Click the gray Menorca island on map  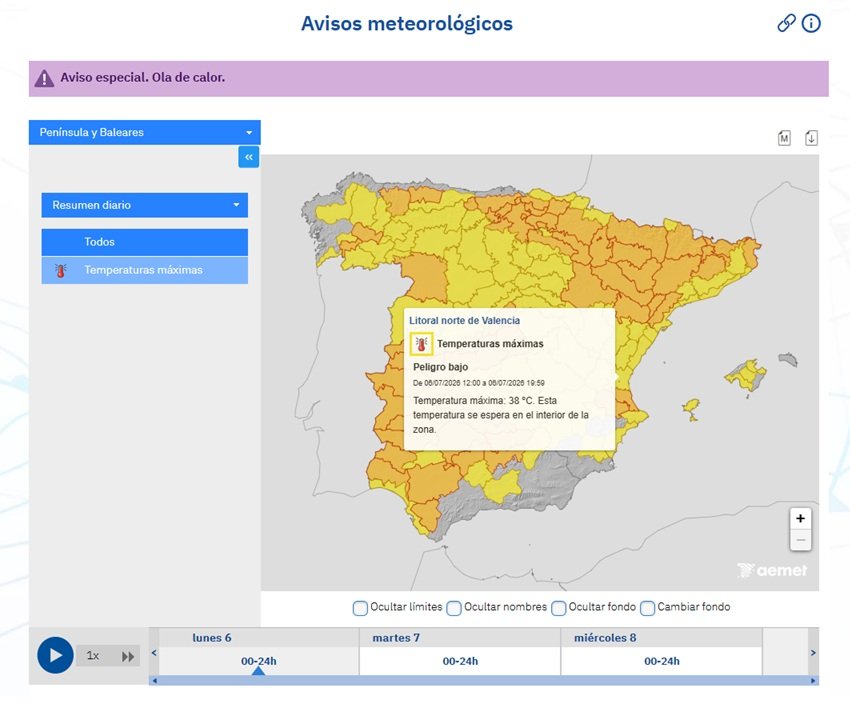pyautogui.click(x=788, y=359)
